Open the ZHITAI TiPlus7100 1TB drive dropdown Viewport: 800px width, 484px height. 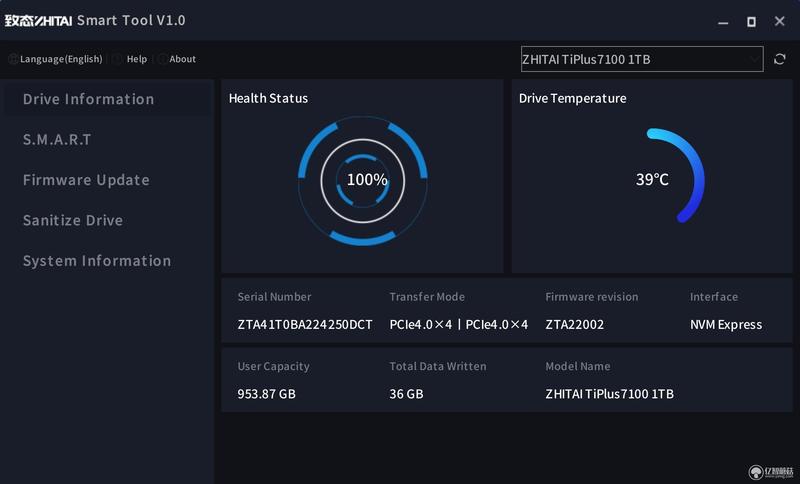click(642, 59)
